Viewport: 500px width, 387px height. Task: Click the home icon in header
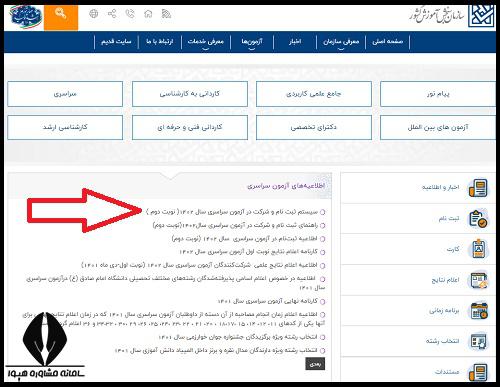coord(148,14)
